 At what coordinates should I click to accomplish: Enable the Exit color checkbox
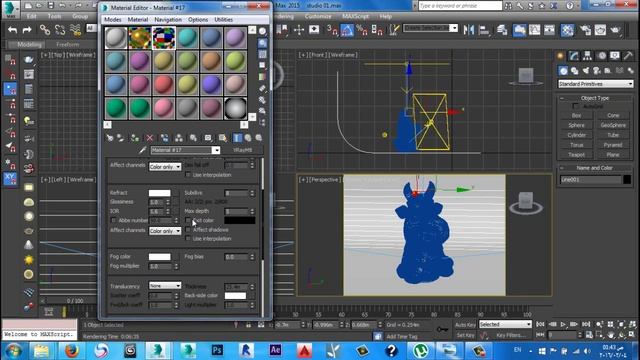188,220
